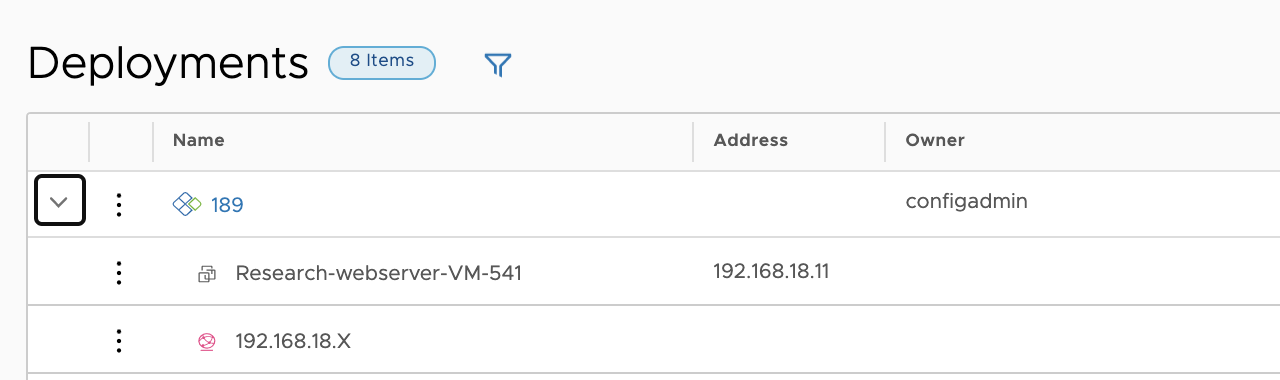The height and width of the screenshot is (380, 1280).
Task: Open actions menu for Research-webserver-VM-541
Action: tap(119, 272)
